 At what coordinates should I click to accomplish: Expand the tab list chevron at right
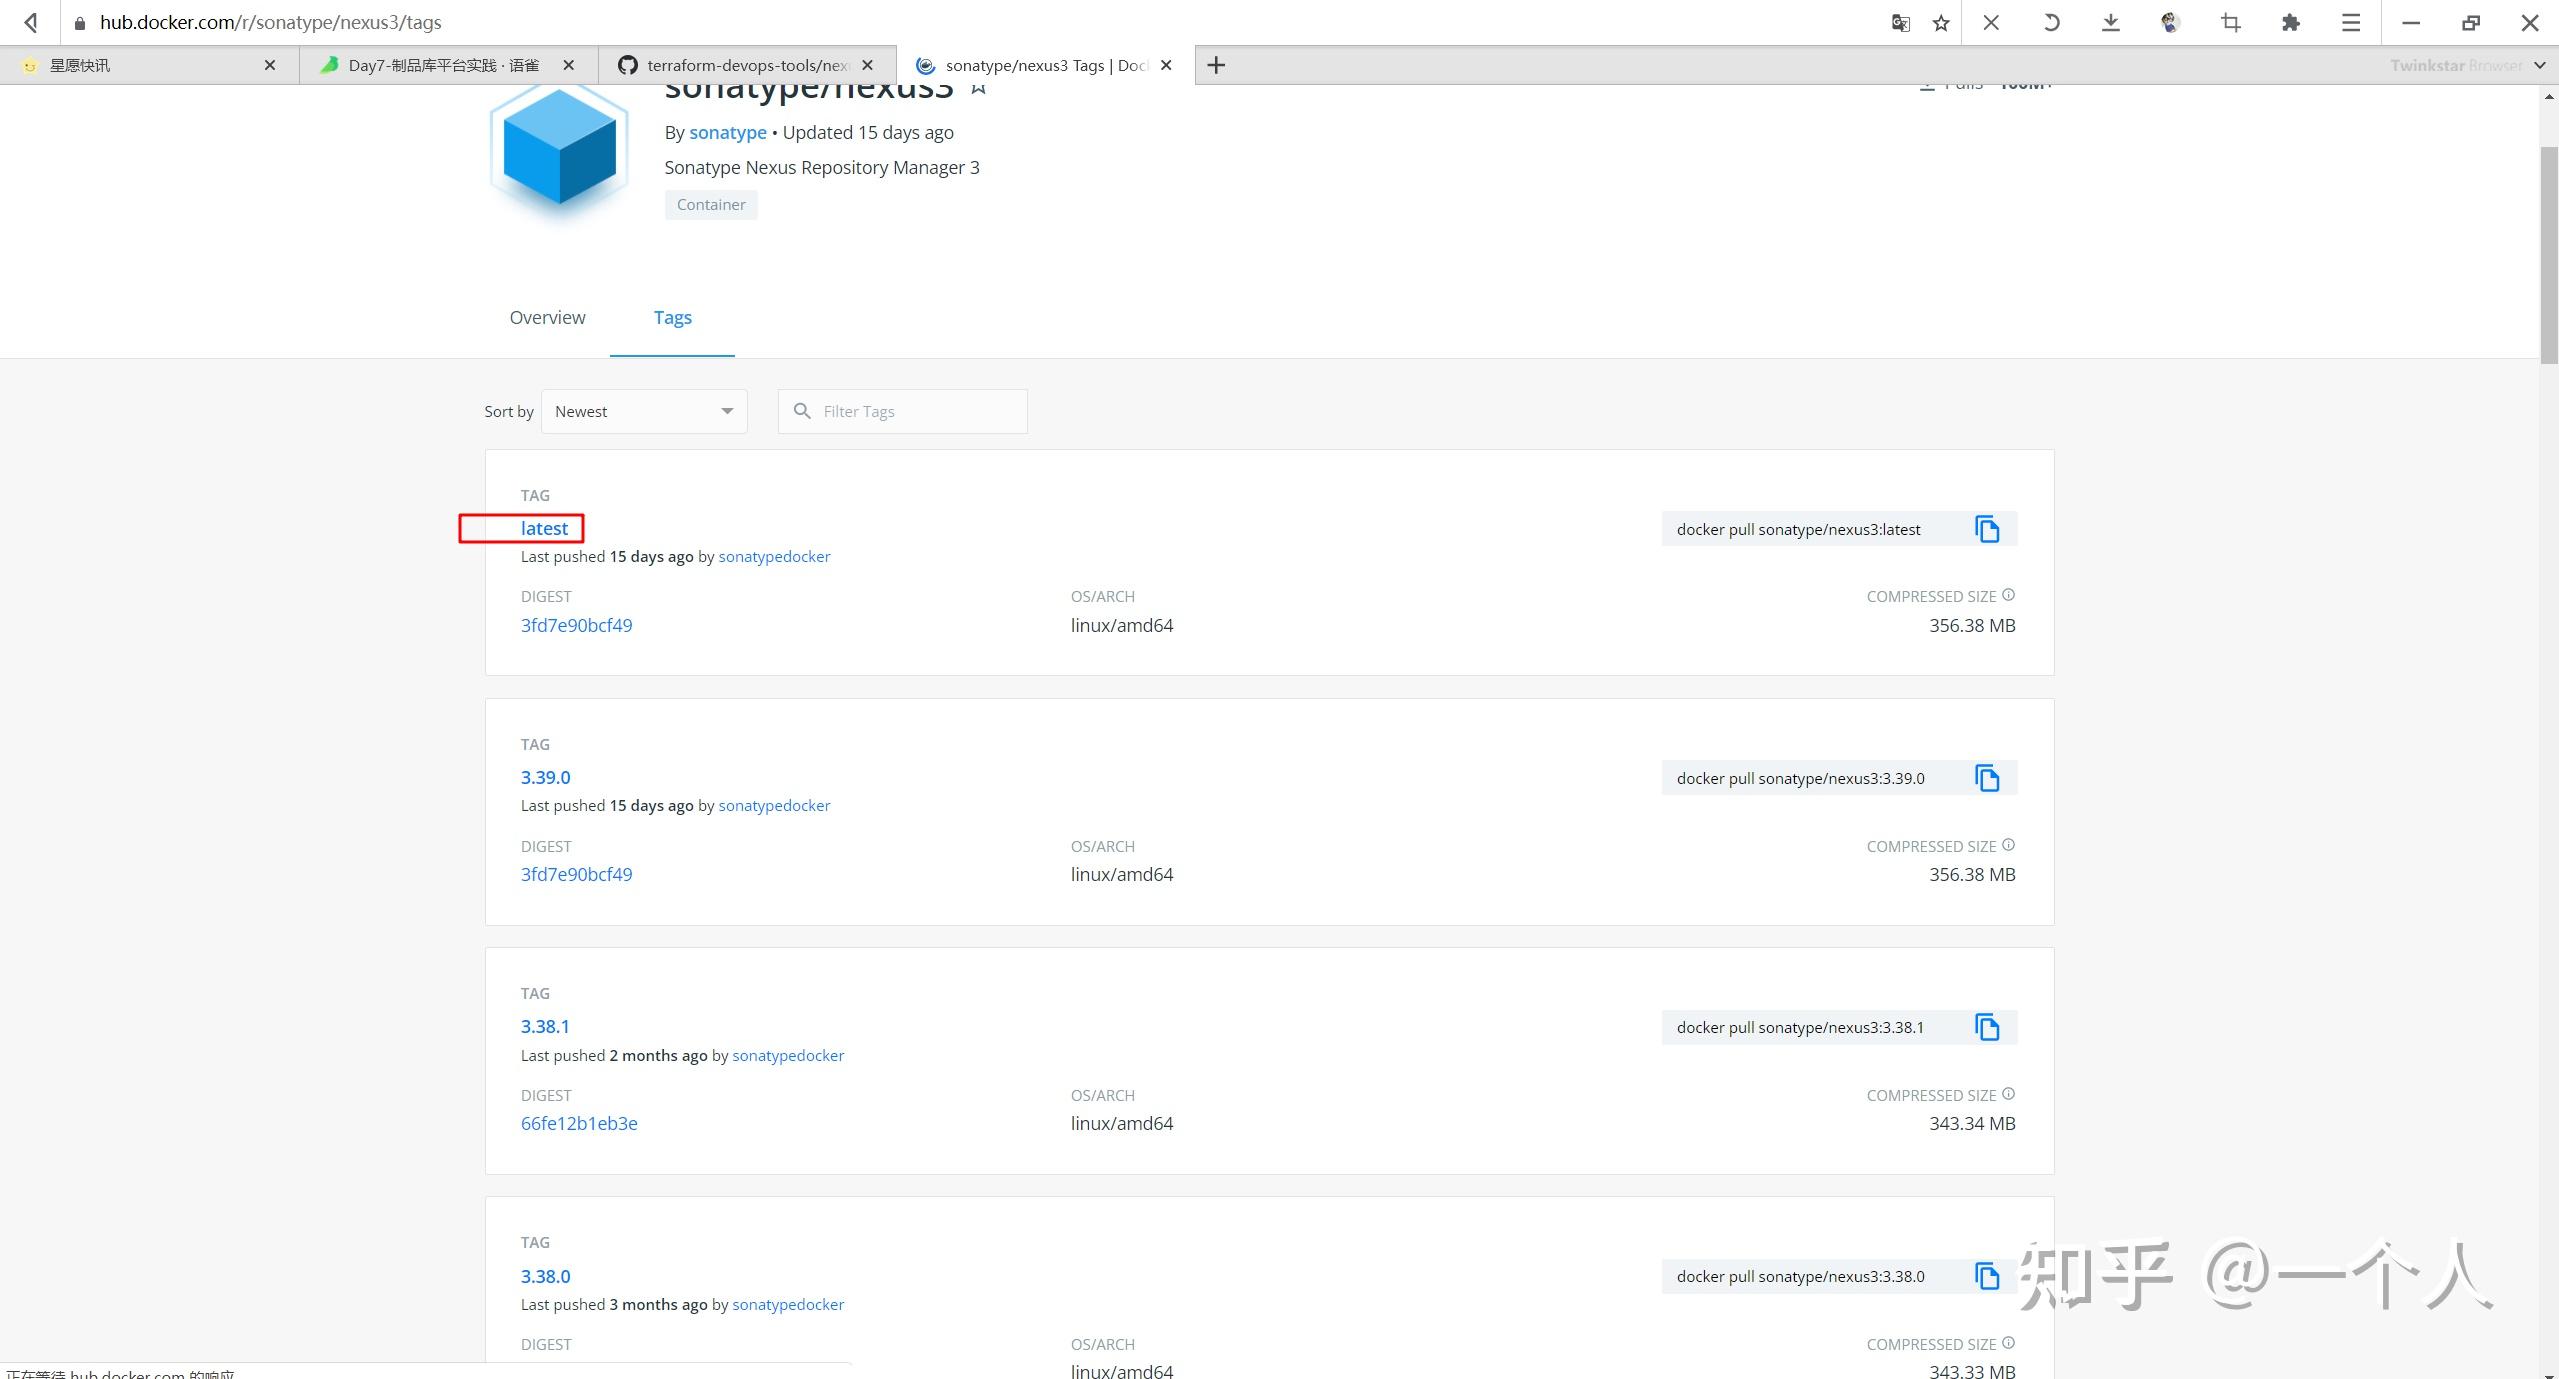pyautogui.click(x=2539, y=65)
